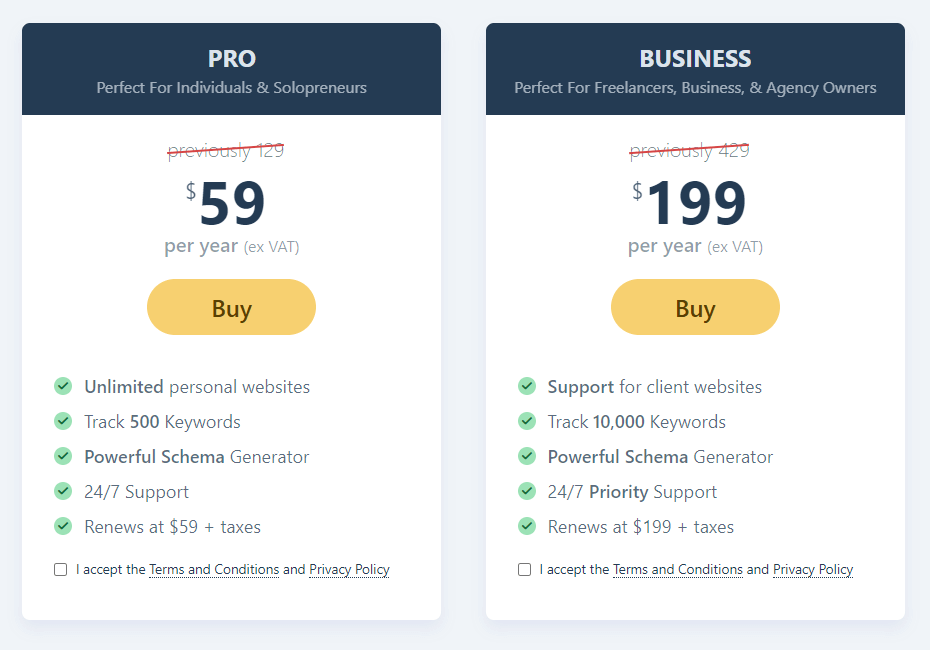The image size is (930, 650).
Task: Click checkmark icon beside Renews at $59
Action: [x=63, y=526]
